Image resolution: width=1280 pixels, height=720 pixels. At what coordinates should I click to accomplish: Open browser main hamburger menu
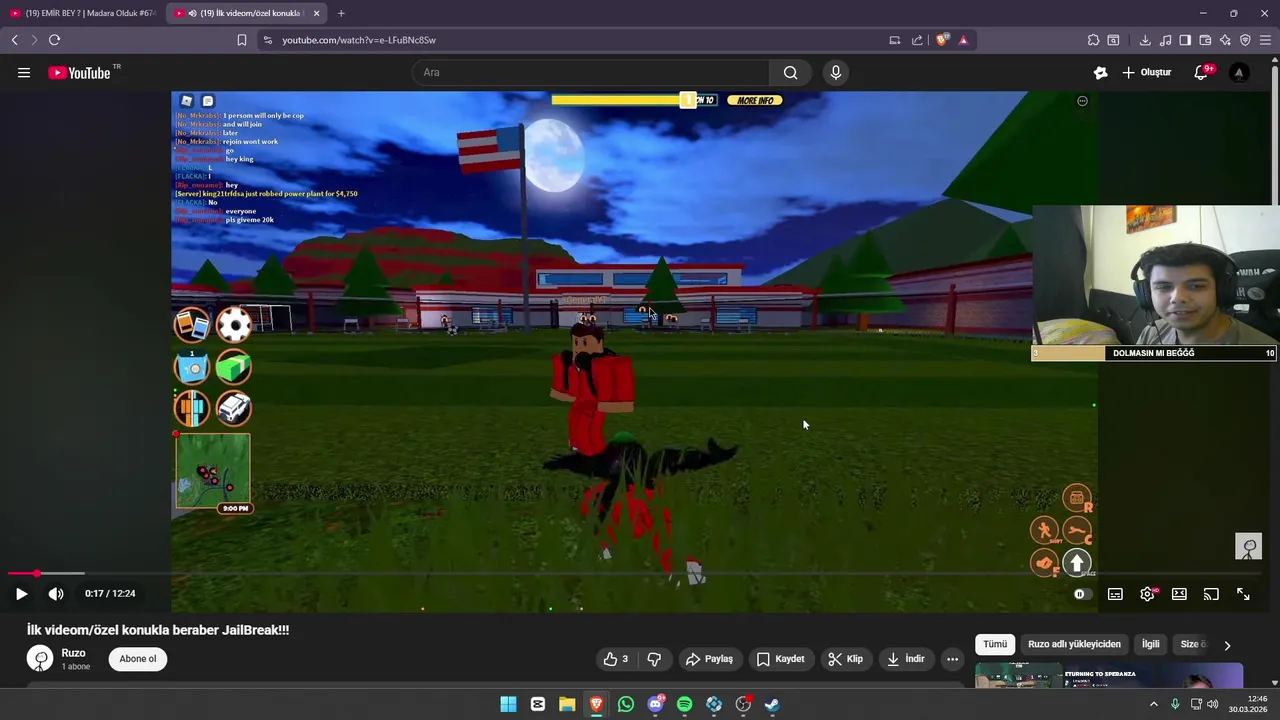coord(1265,40)
